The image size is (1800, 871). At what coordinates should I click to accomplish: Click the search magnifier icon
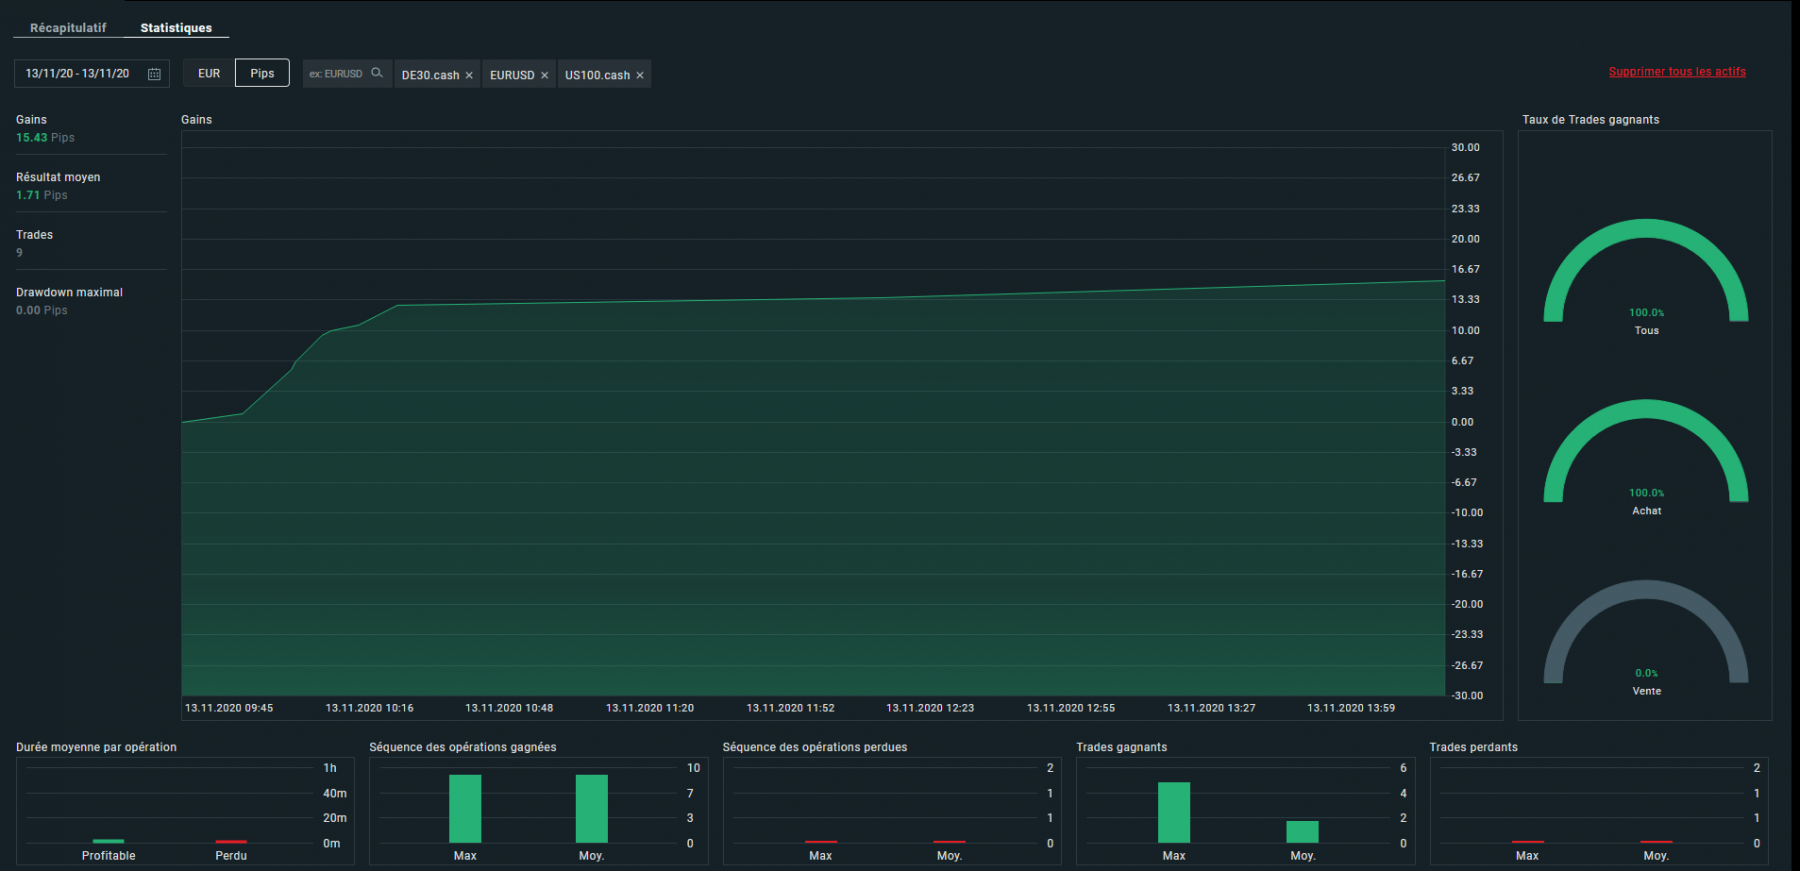point(377,73)
